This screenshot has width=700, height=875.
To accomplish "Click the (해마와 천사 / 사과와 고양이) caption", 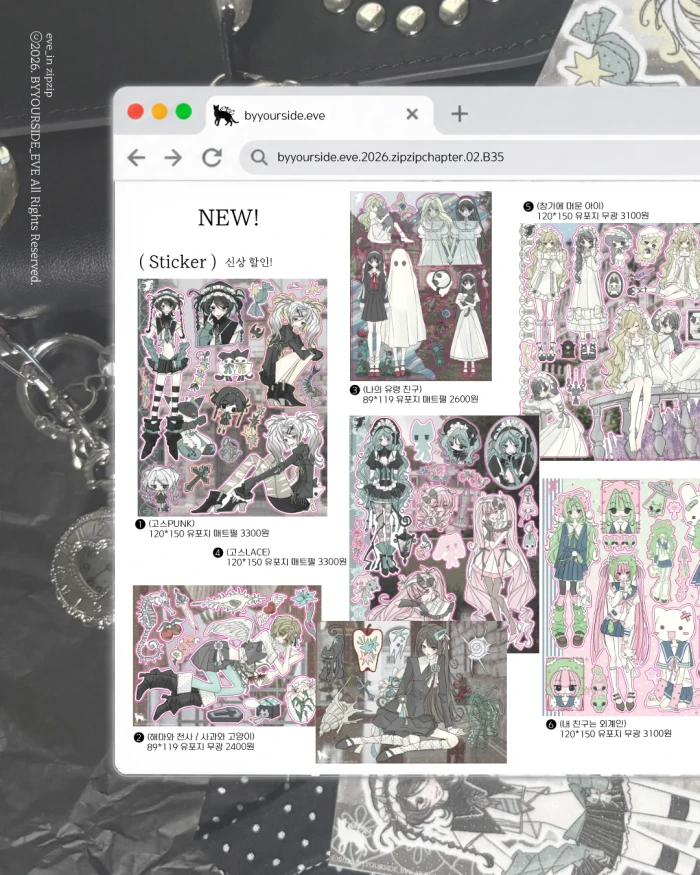I will pyautogui.click(x=201, y=737).
